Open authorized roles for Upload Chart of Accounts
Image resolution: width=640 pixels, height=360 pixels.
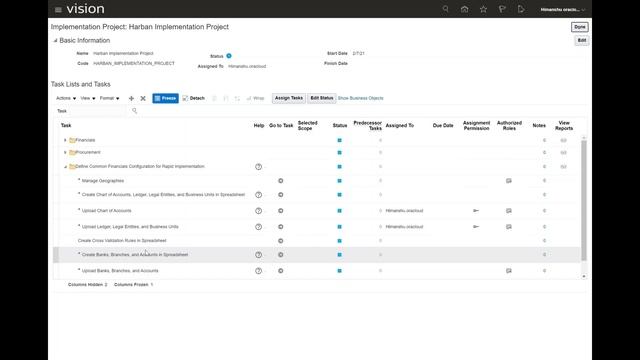509,211
